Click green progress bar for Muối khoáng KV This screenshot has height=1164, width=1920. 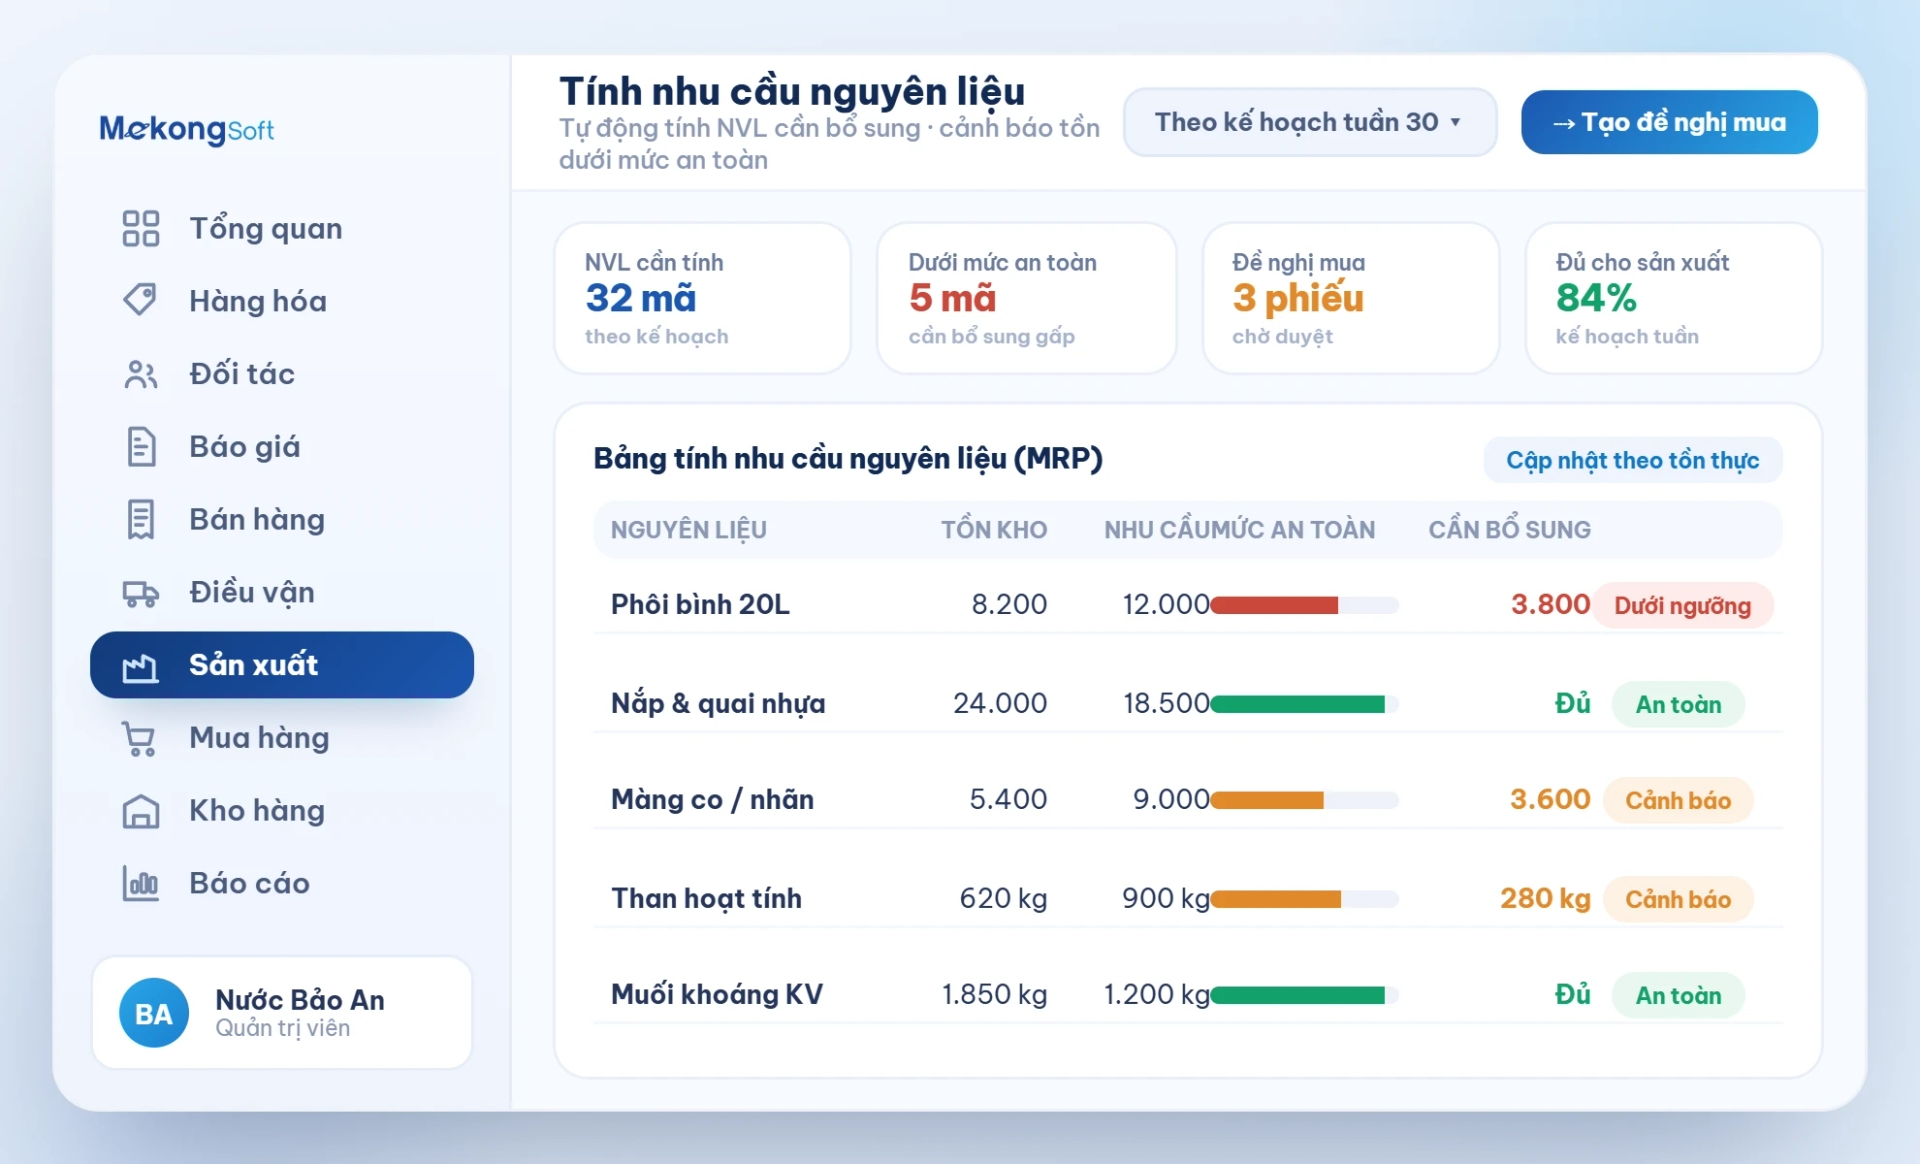[1304, 995]
